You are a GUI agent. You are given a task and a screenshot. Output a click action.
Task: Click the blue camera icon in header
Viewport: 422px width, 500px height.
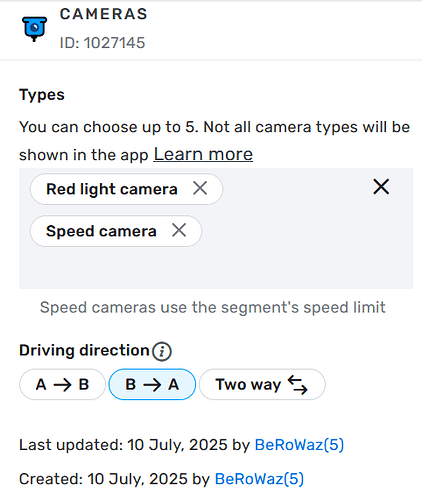[34, 29]
